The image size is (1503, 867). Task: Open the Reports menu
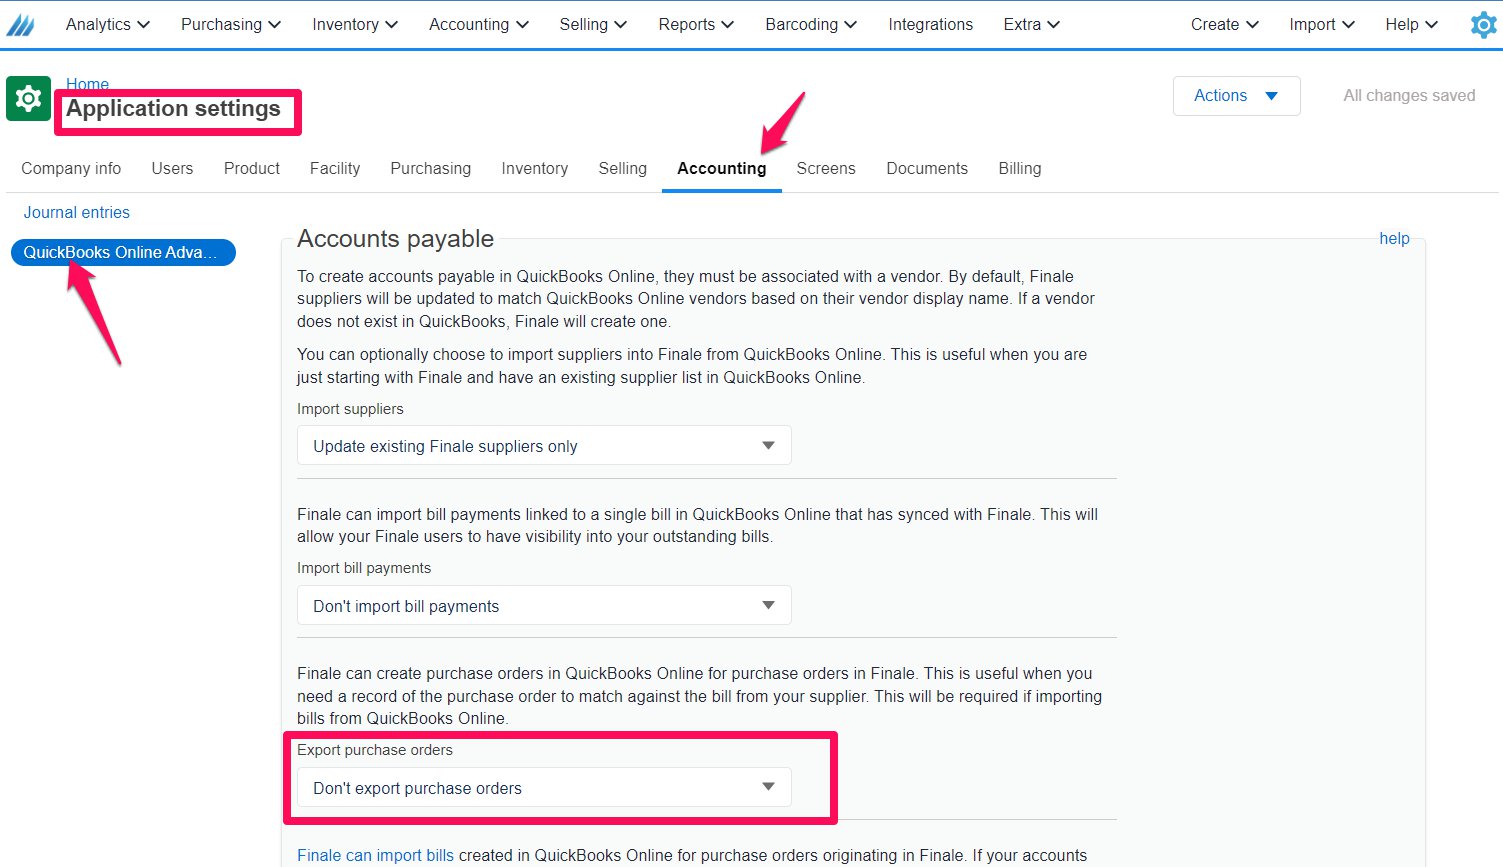tap(696, 24)
